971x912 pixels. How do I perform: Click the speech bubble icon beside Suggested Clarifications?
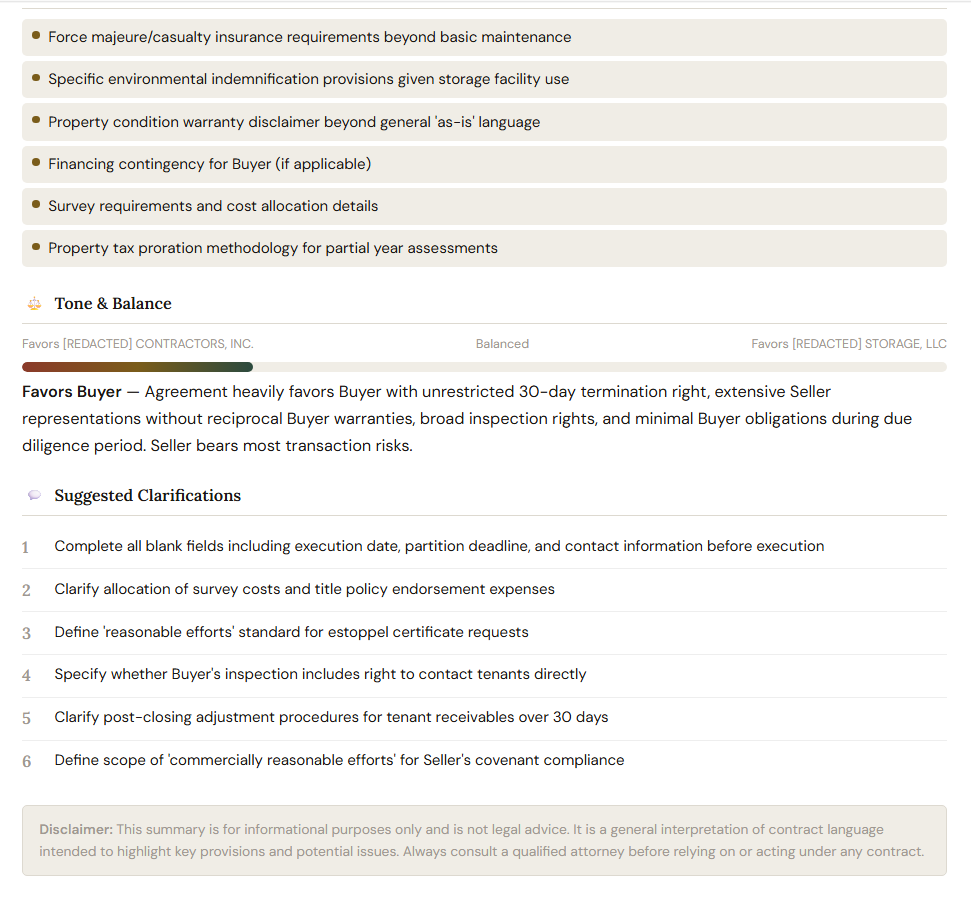tap(35, 495)
